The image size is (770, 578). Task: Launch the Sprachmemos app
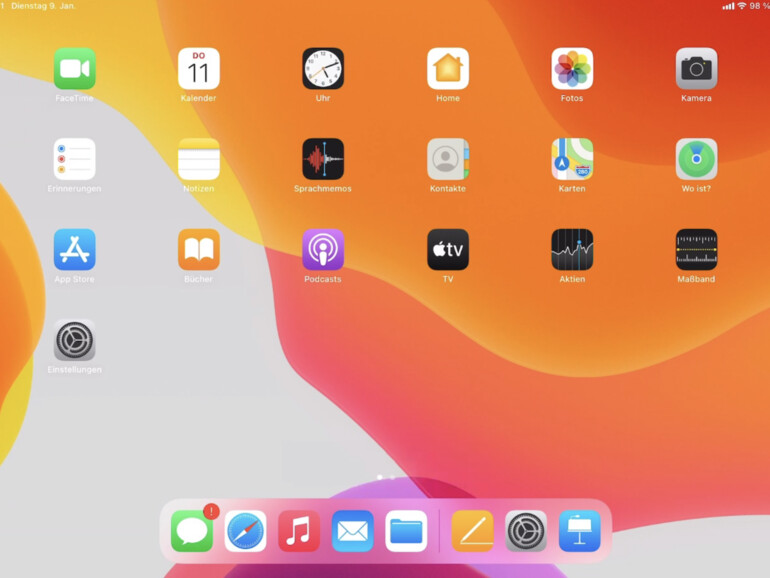pos(323,159)
